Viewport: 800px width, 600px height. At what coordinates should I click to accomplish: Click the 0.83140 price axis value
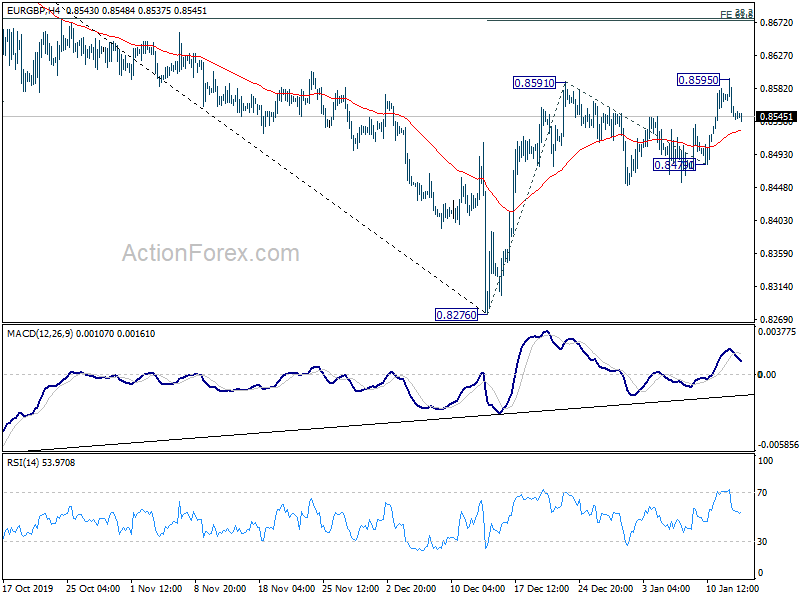point(777,287)
